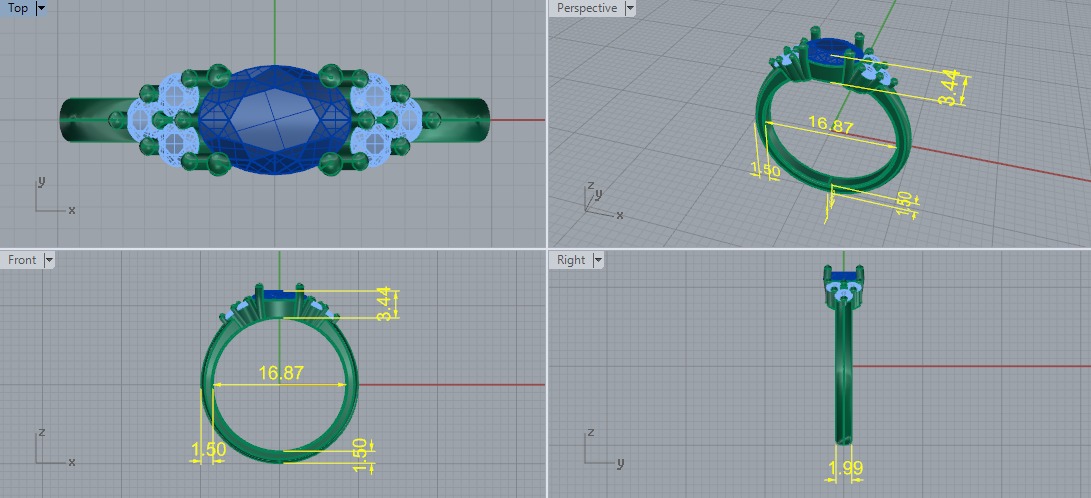The width and height of the screenshot is (1091, 498).
Task: Select the 16.87 dimension in Perspective view
Action: point(830,125)
